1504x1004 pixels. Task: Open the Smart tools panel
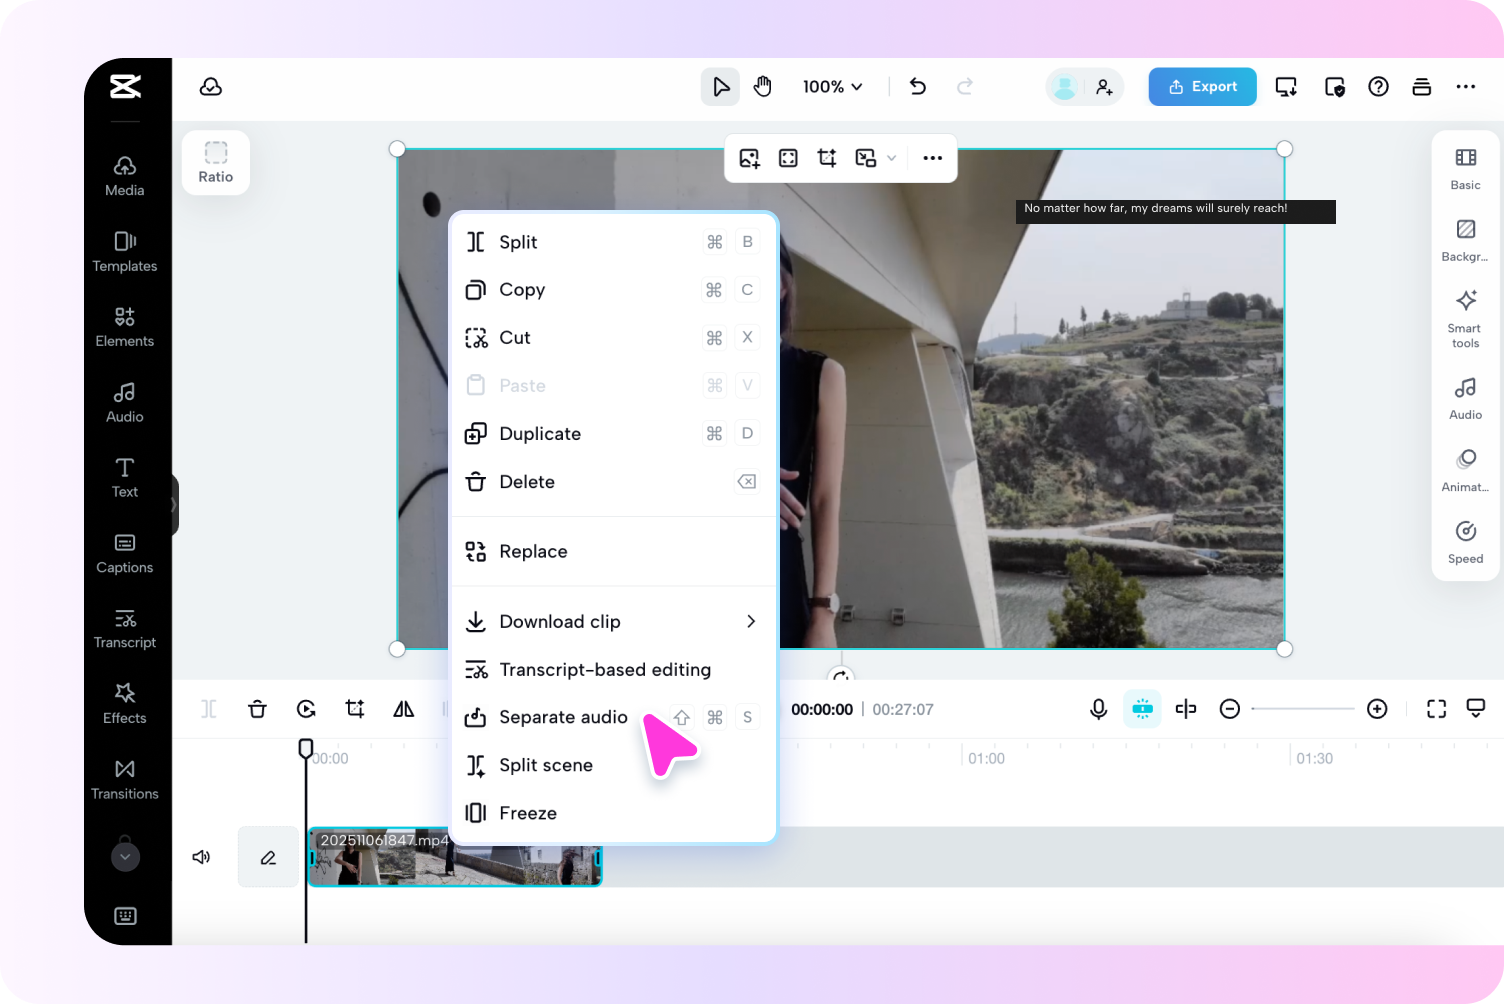[1464, 317]
